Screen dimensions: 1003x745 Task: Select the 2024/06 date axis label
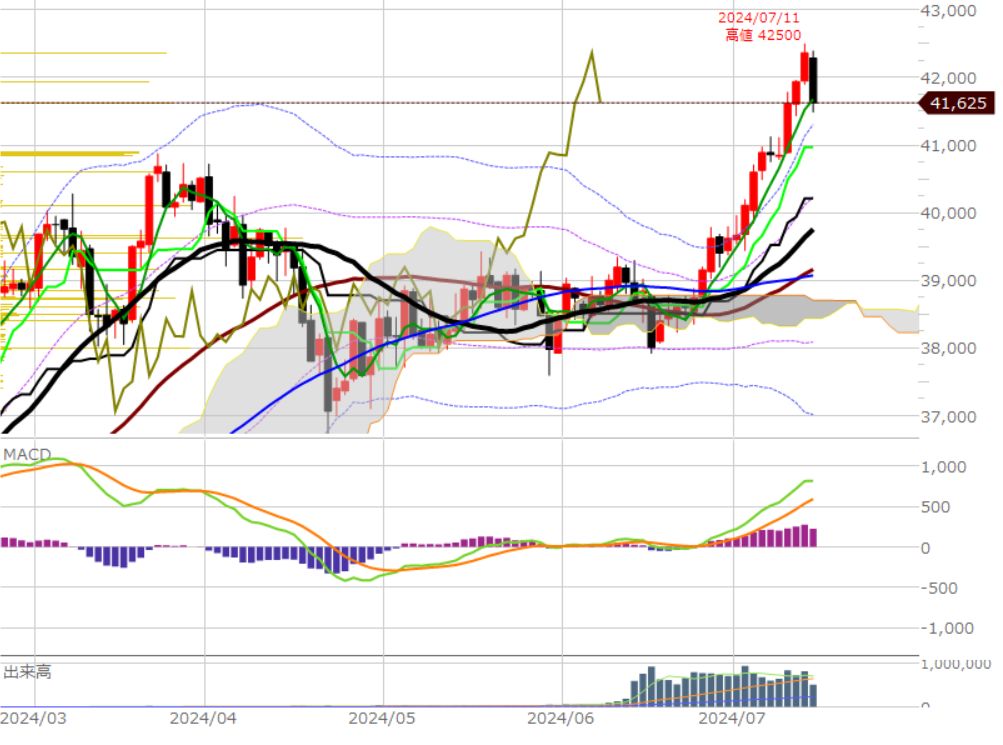coord(560,718)
